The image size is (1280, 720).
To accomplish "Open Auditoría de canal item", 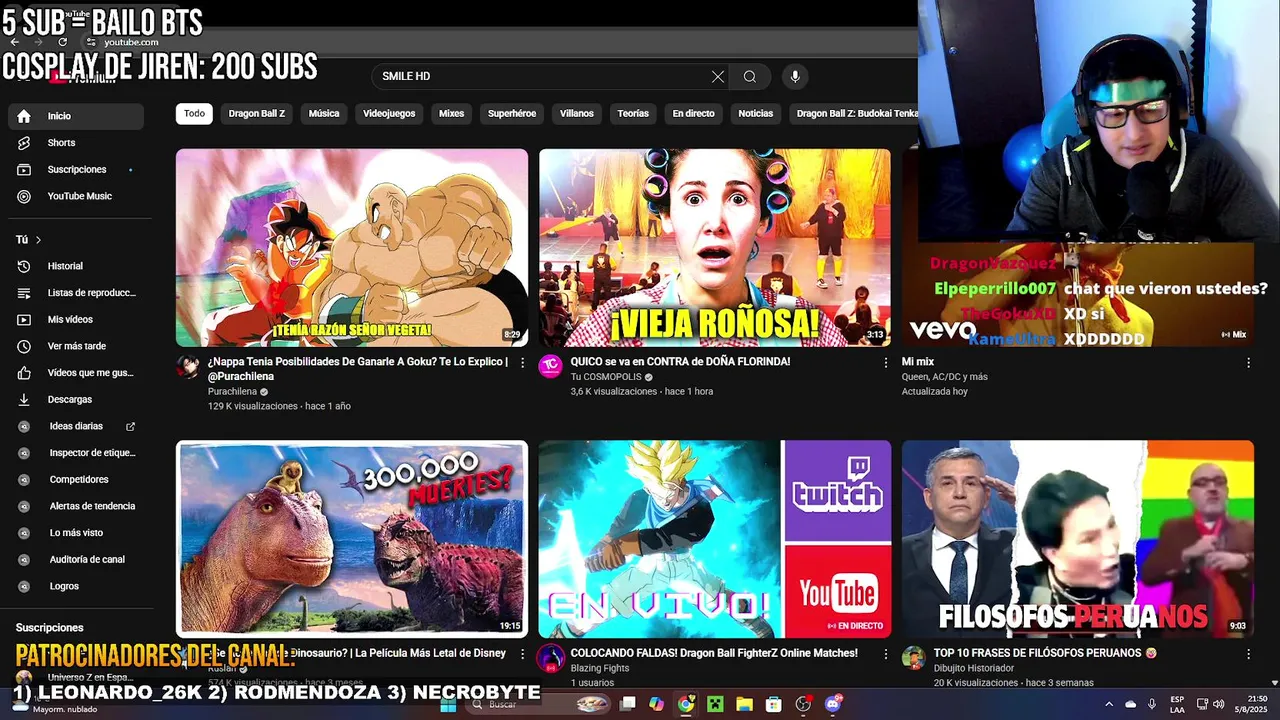I will [x=76, y=559].
